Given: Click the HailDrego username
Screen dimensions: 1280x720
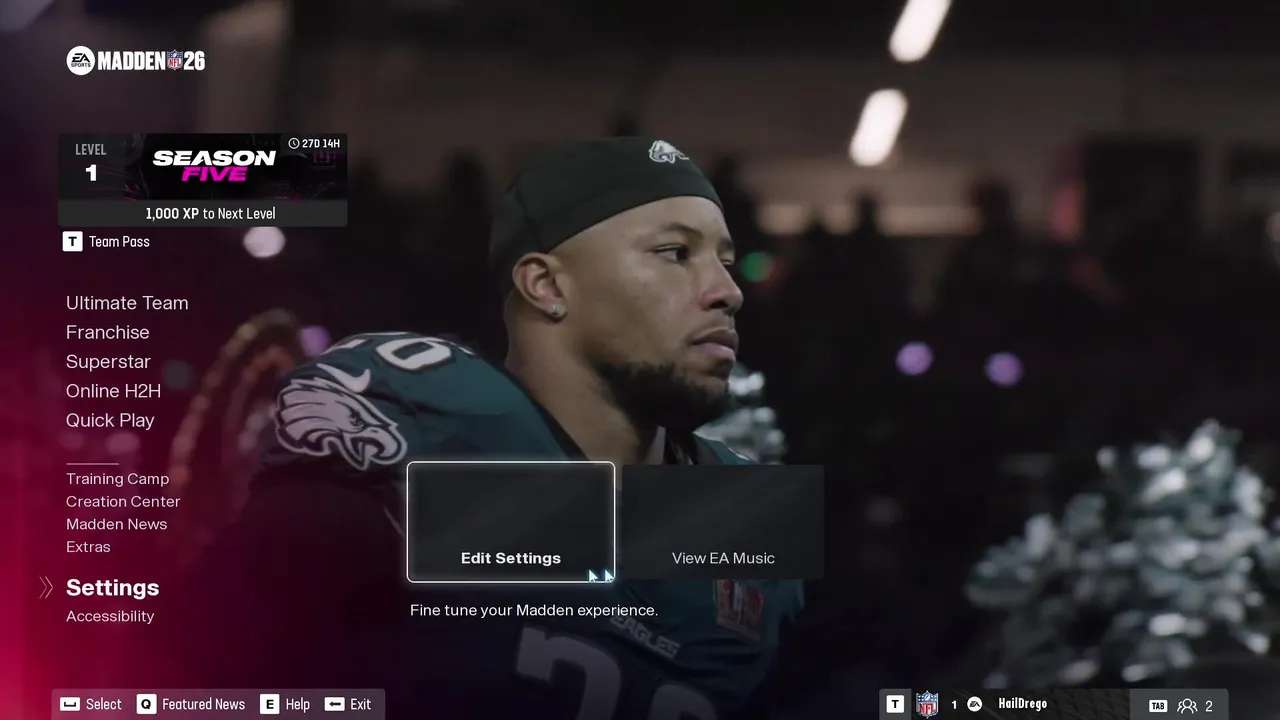Looking at the screenshot, I should pyautogui.click(x=1022, y=704).
